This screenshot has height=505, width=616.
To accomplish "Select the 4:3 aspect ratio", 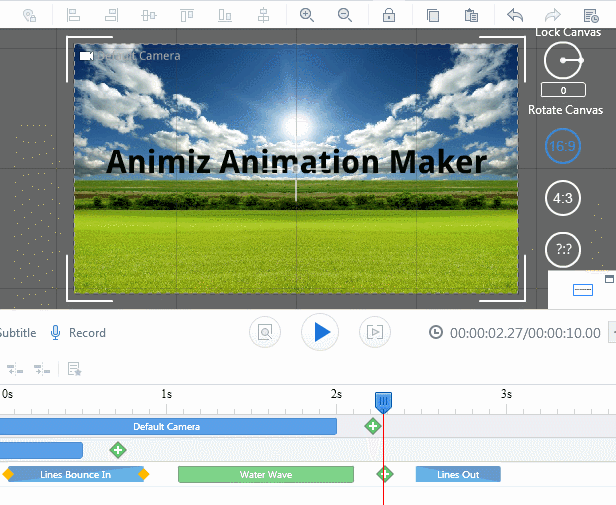I will (x=563, y=198).
